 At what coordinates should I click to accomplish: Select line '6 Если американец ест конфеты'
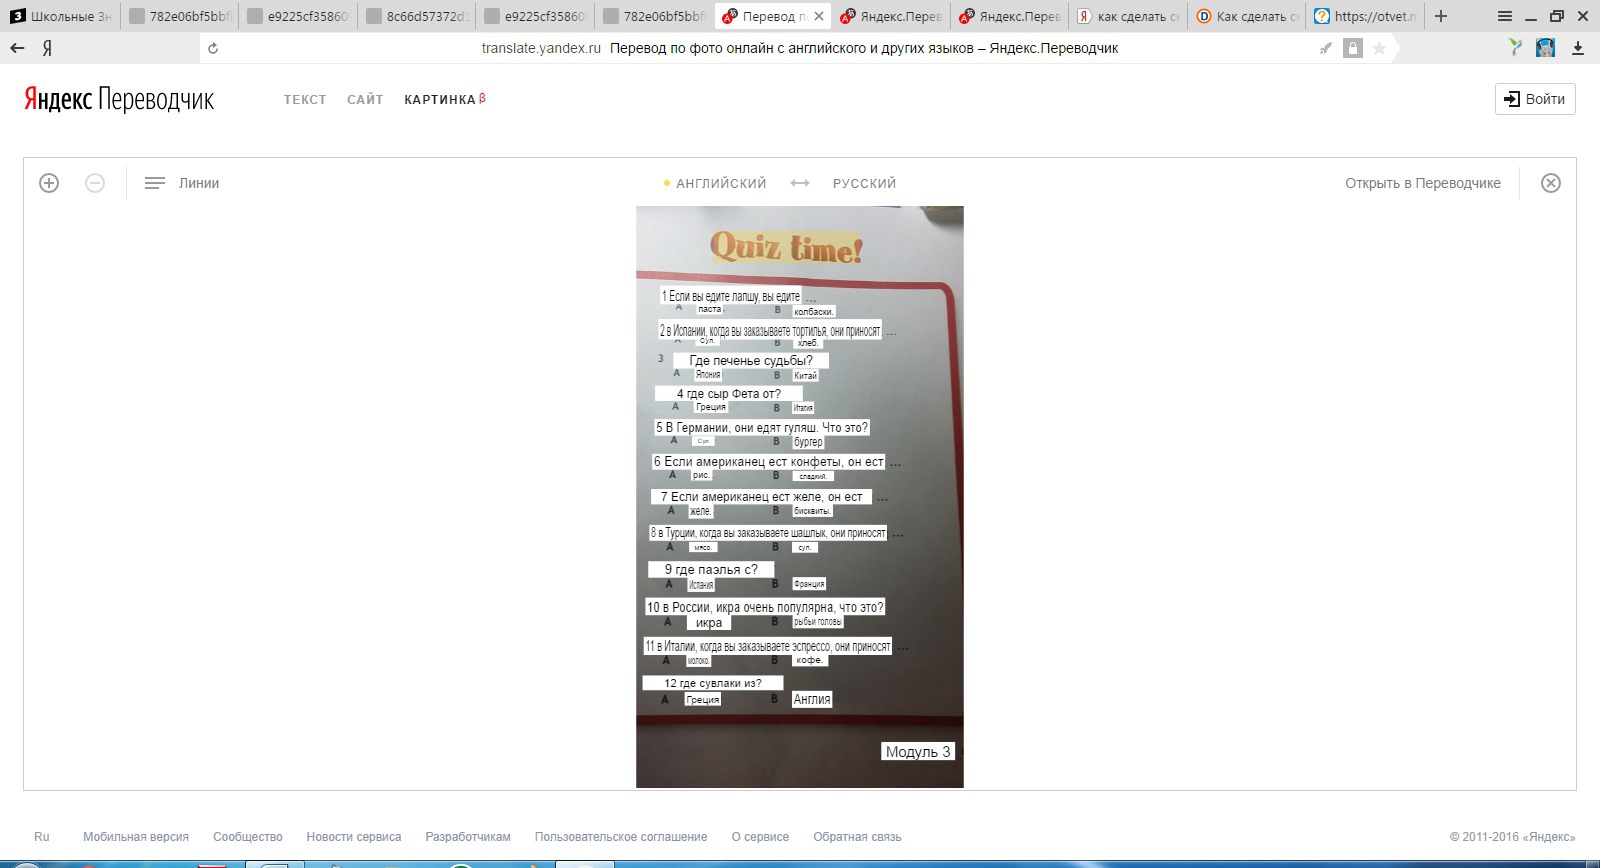click(769, 462)
